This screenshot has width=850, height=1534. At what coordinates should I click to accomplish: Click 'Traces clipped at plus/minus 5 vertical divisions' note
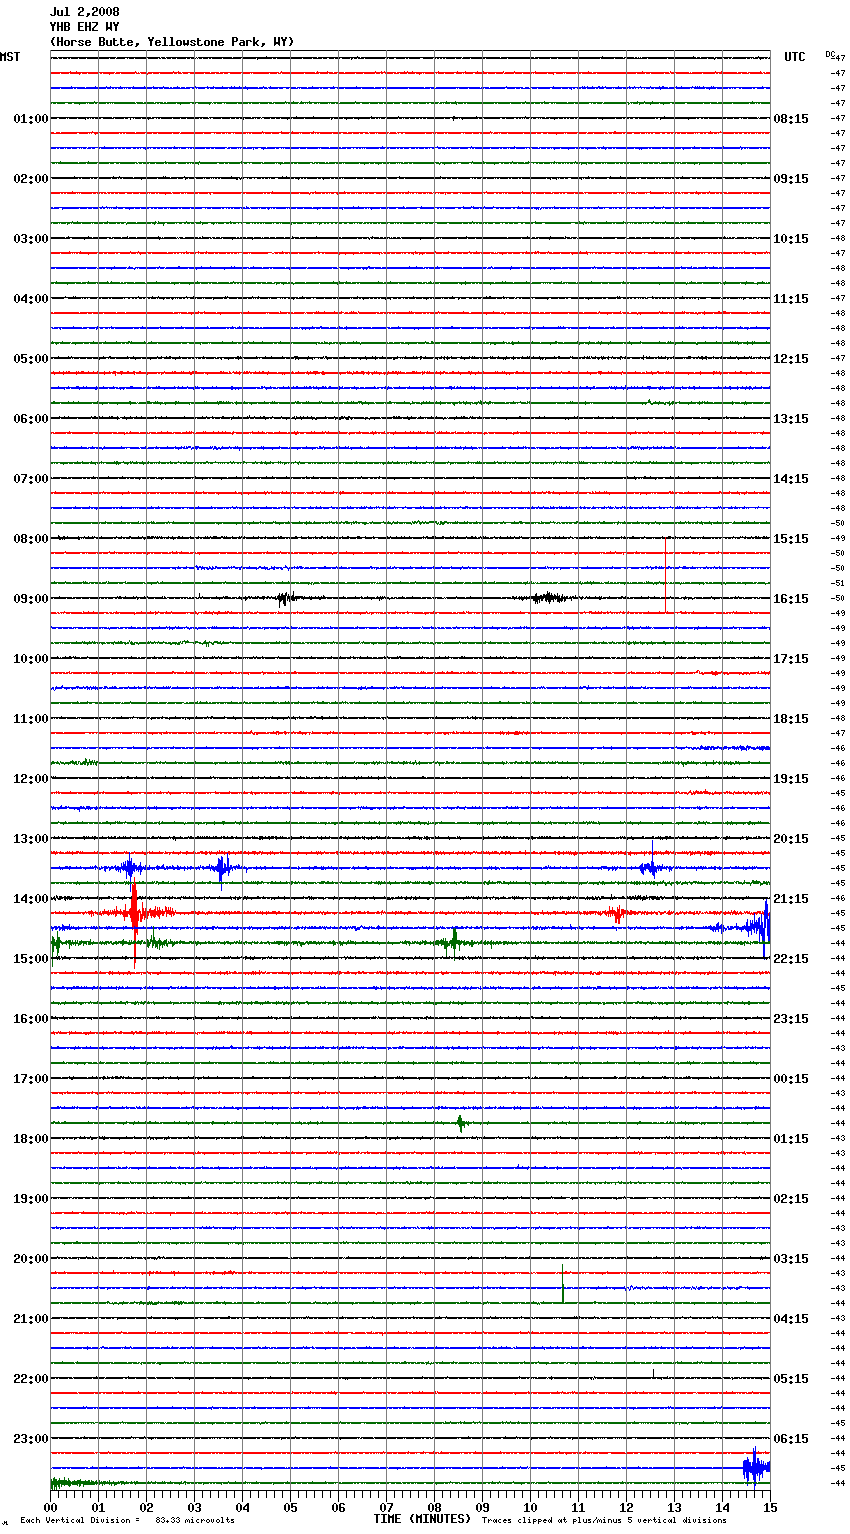(604, 1521)
